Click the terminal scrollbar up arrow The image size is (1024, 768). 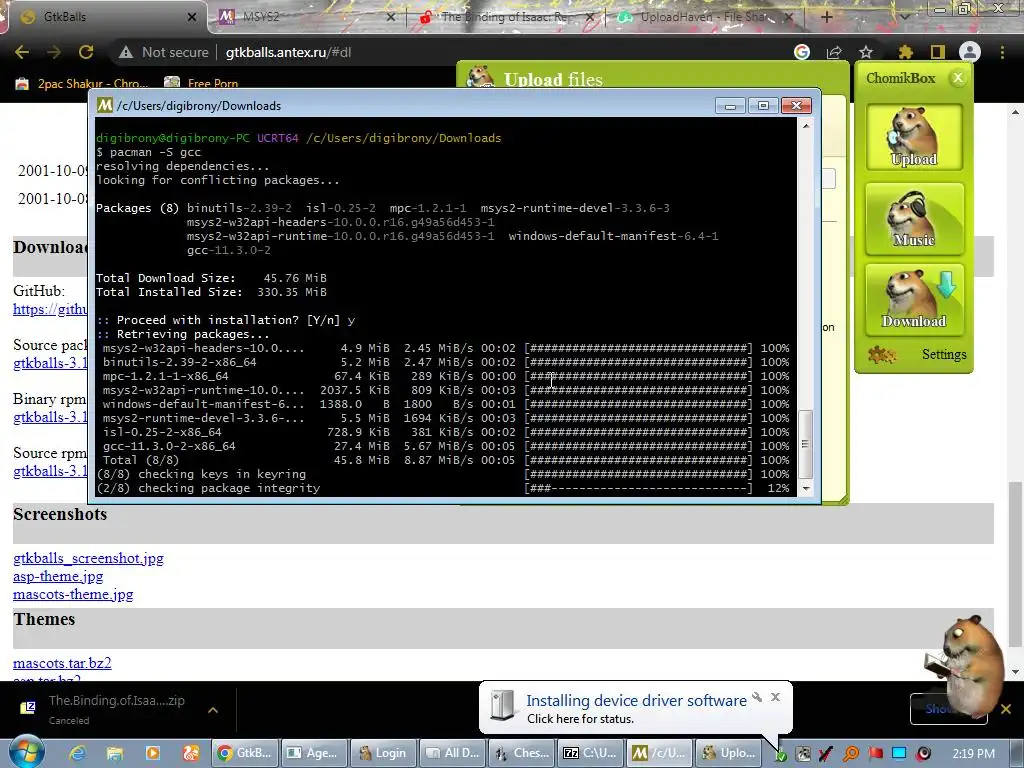click(x=806, y=125)
